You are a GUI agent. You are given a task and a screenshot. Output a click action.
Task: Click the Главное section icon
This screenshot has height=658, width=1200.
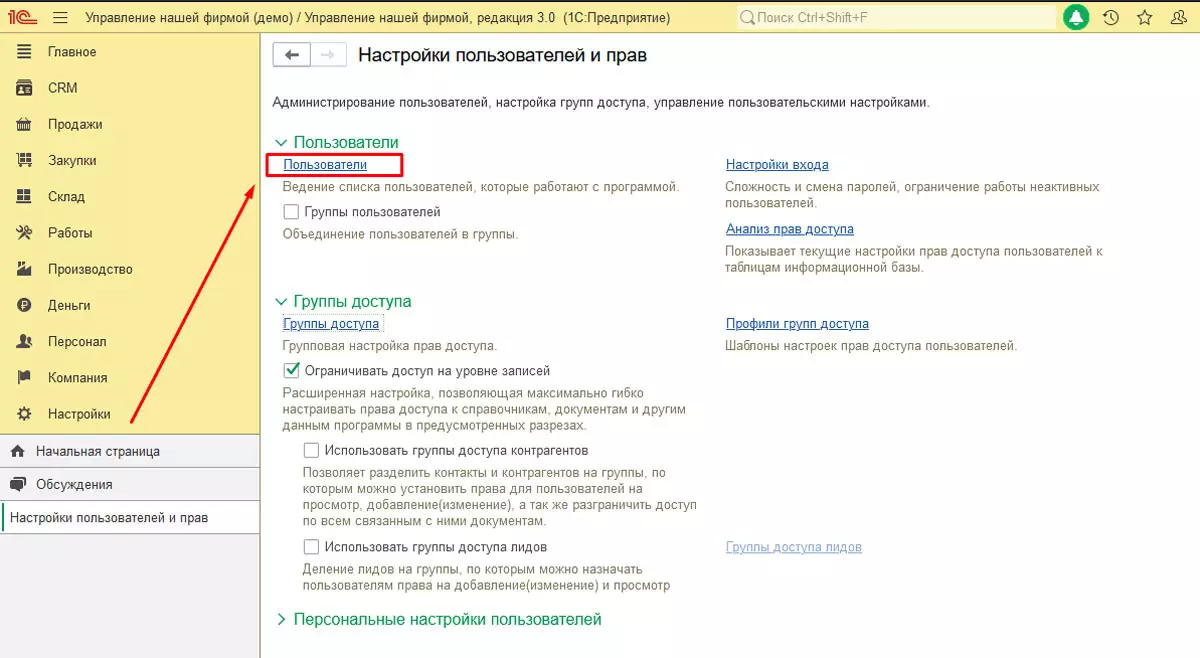tap(25, 52)
